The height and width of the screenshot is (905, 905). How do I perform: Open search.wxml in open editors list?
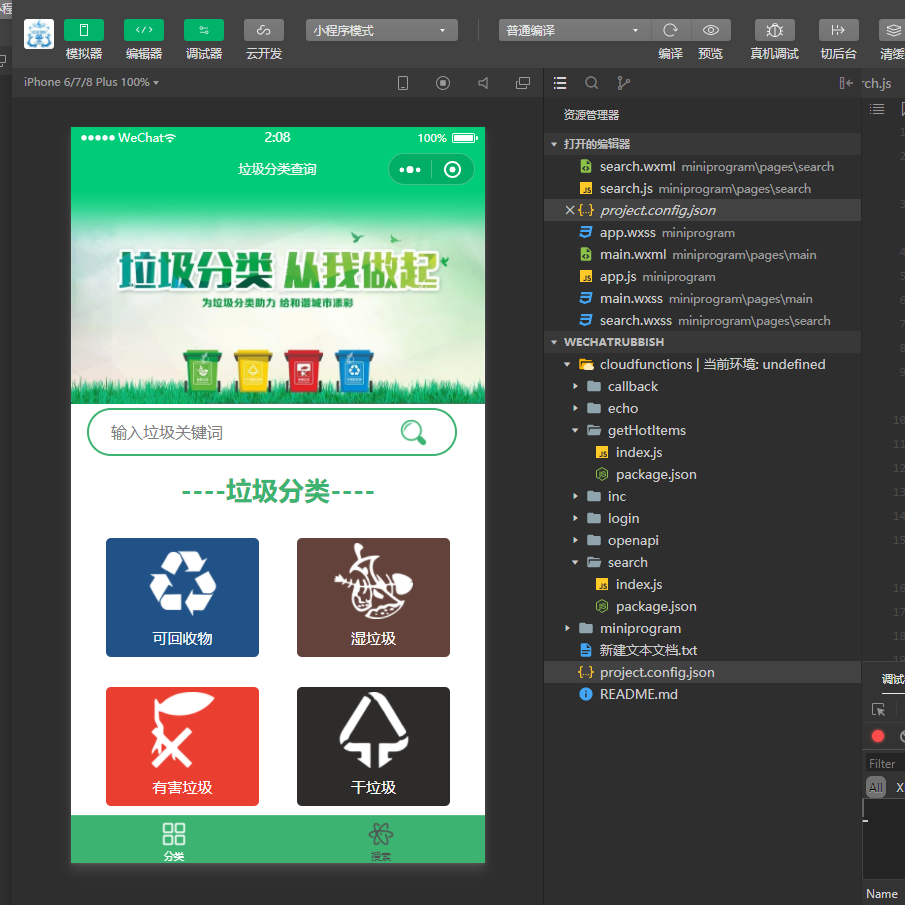637,166
